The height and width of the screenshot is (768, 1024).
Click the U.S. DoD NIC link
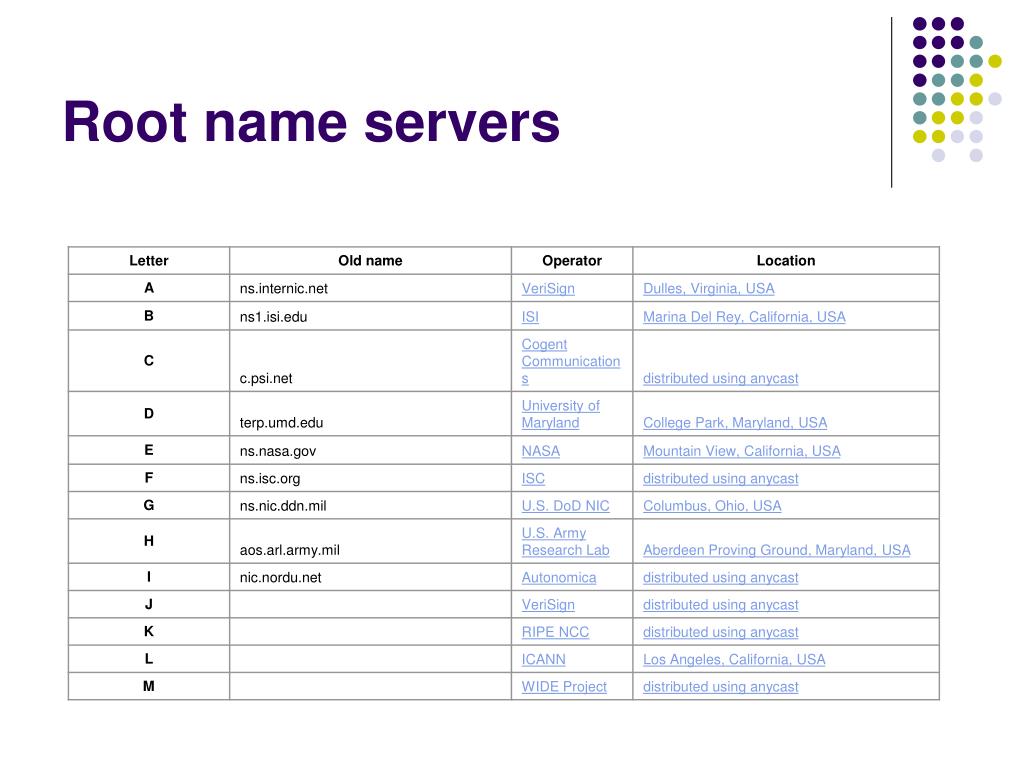566,506
